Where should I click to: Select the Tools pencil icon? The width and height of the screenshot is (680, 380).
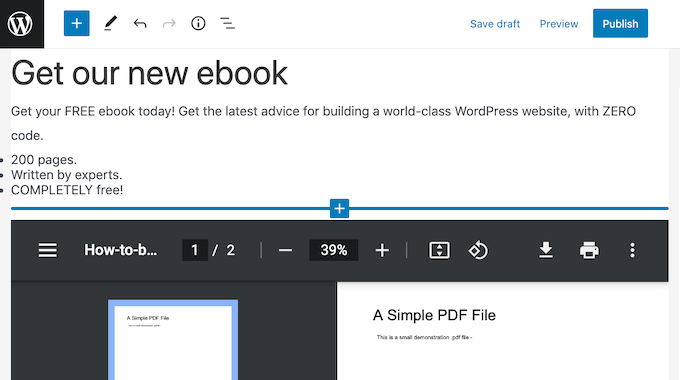tap(111, 23)
